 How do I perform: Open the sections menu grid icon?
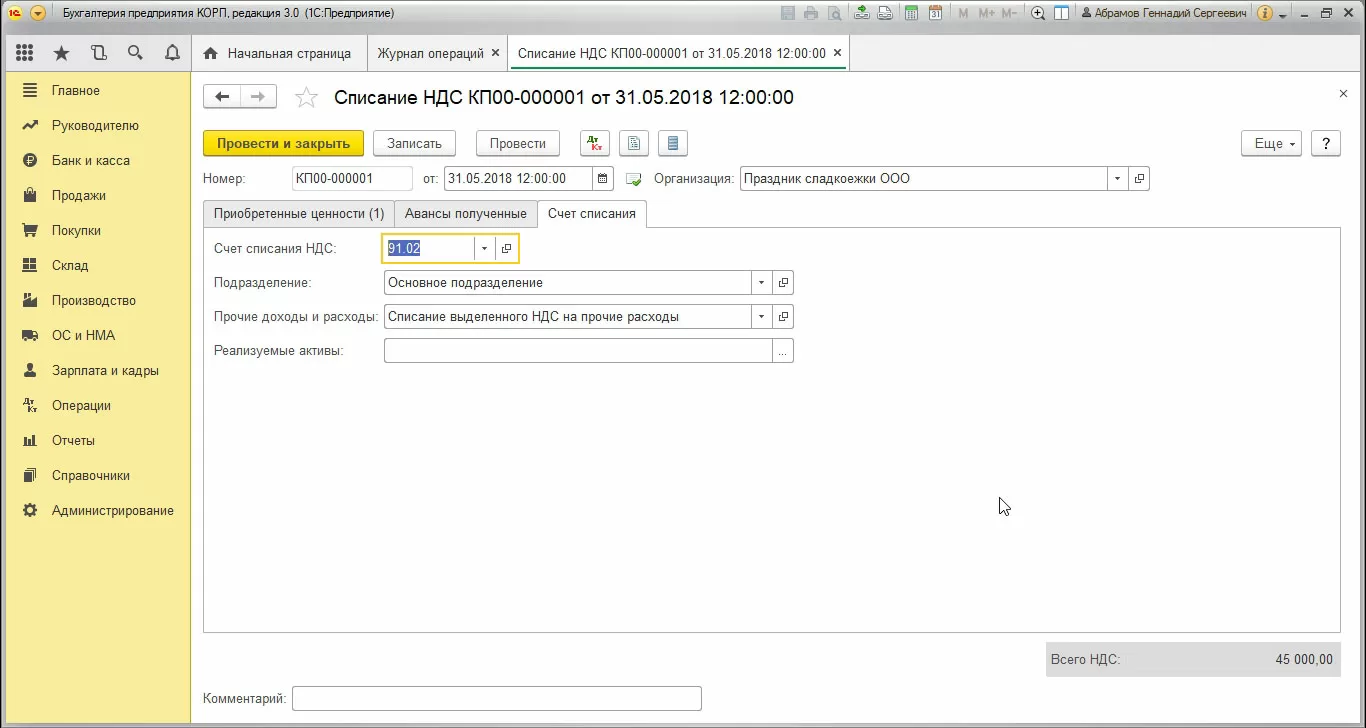pyautogui.click(x=25, y=53)
